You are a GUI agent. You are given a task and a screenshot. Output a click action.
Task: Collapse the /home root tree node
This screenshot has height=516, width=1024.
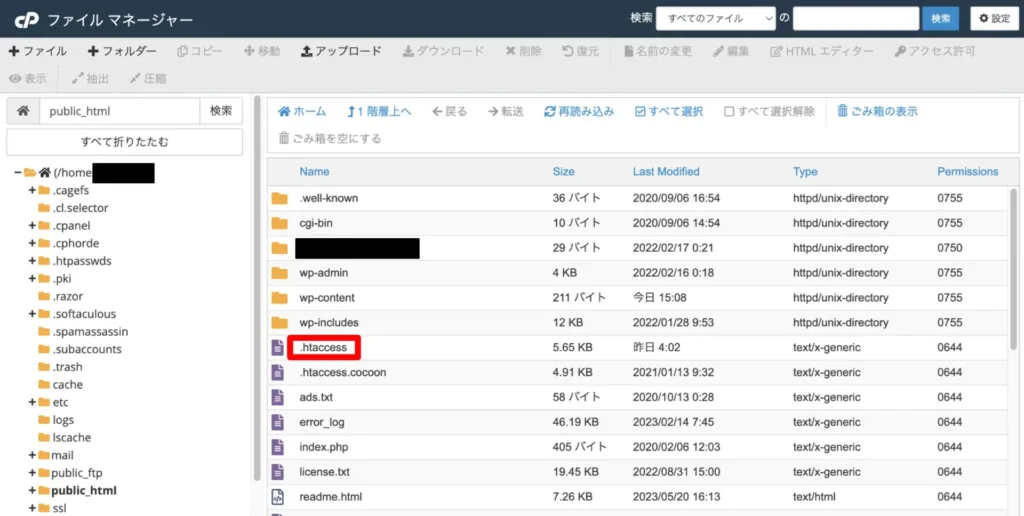click(18, 172)
